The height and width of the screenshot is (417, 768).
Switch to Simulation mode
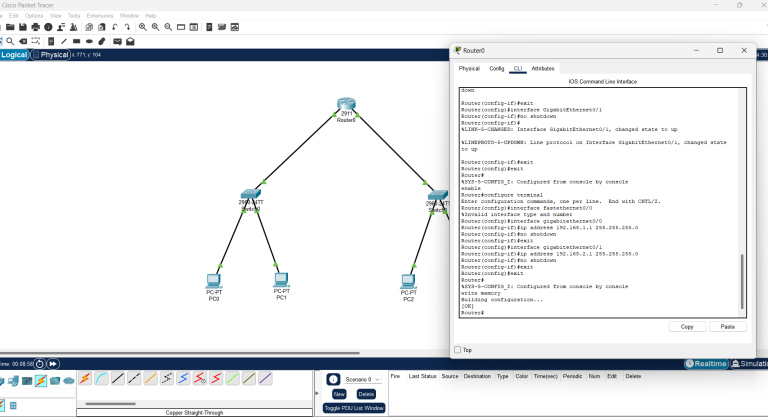749,364
